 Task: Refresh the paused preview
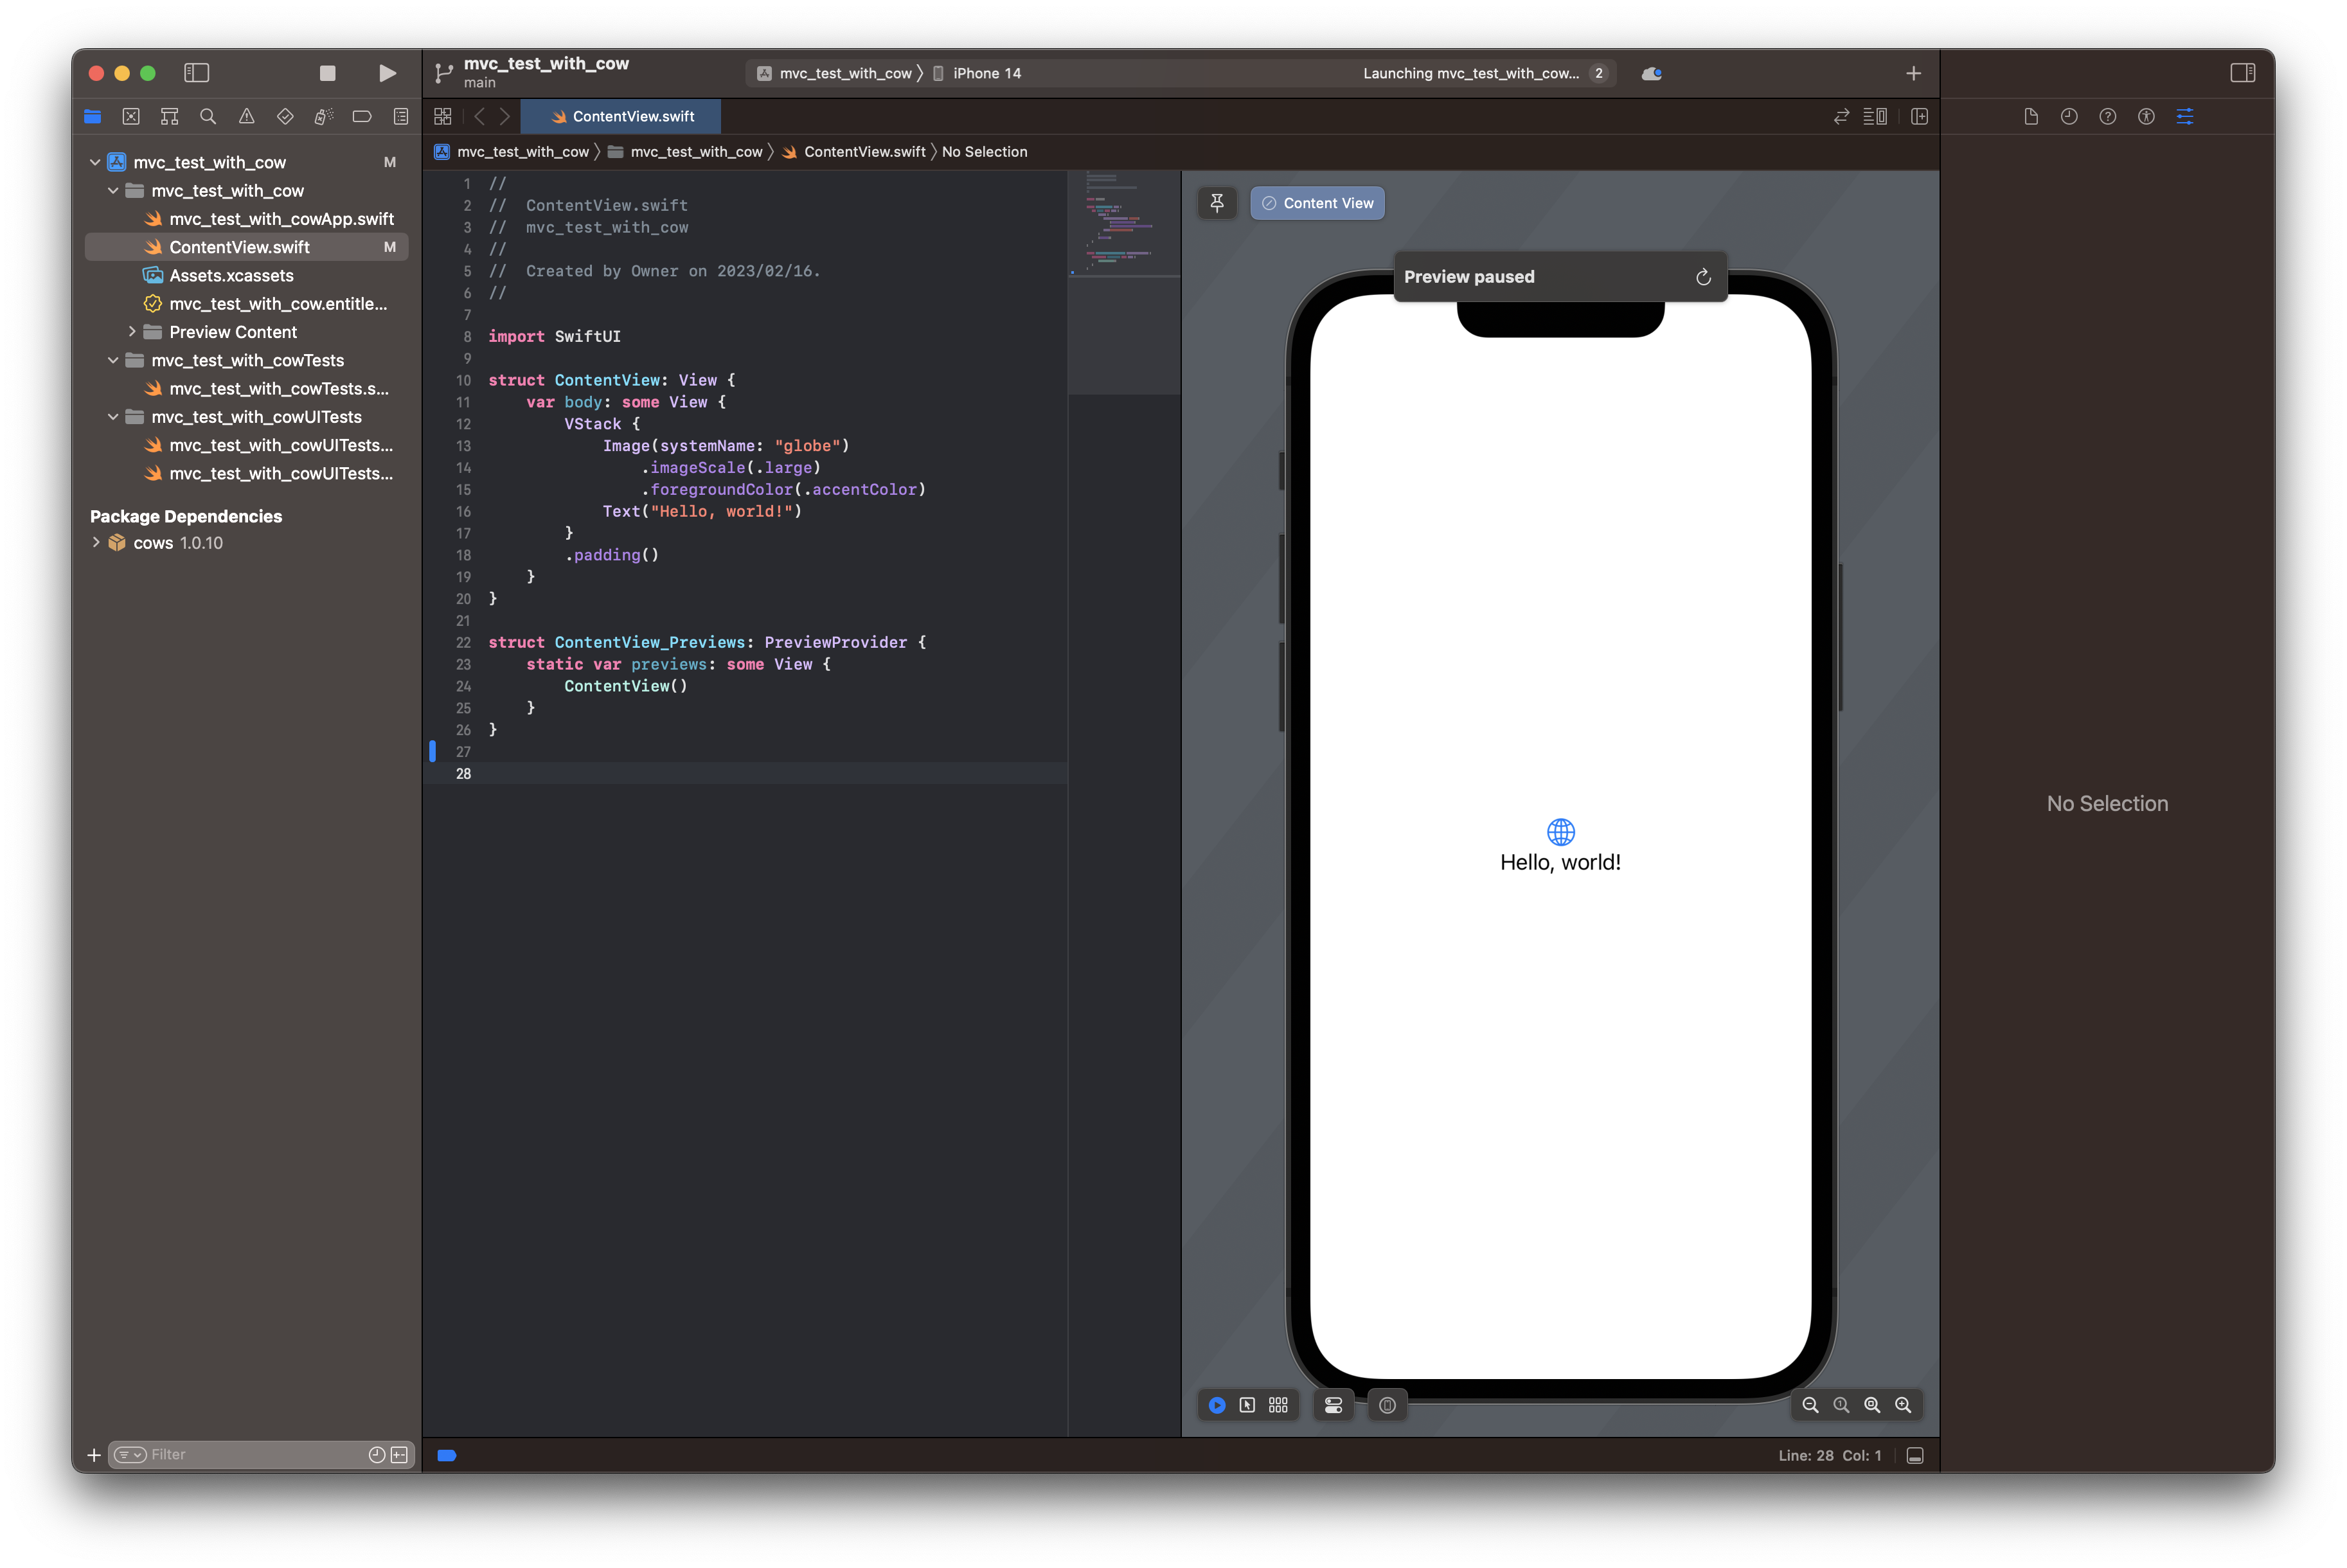(x=1703, y=277)
